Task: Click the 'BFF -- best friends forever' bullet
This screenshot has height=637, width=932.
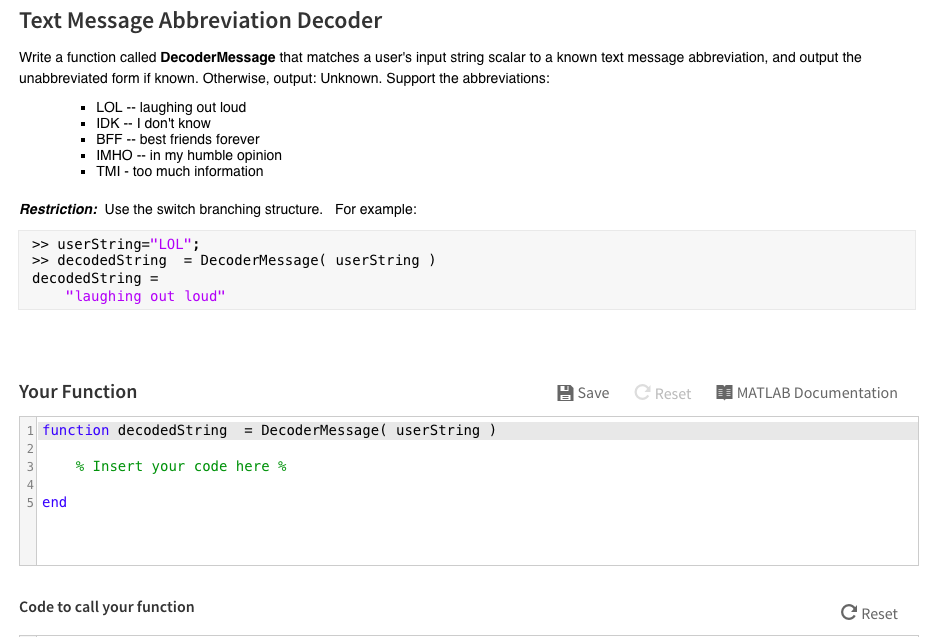Action: pos(178,140)
